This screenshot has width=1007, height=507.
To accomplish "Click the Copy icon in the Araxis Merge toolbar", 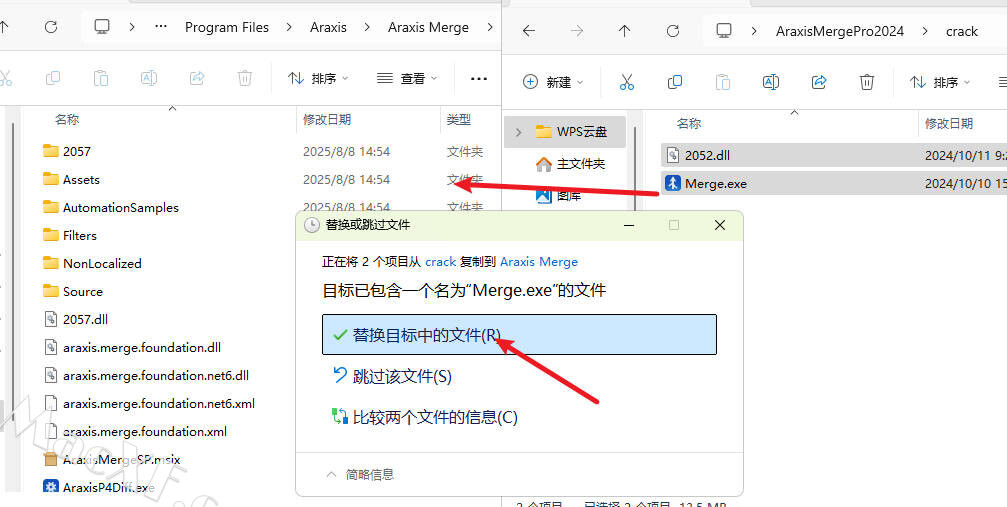I will point(53,78).
